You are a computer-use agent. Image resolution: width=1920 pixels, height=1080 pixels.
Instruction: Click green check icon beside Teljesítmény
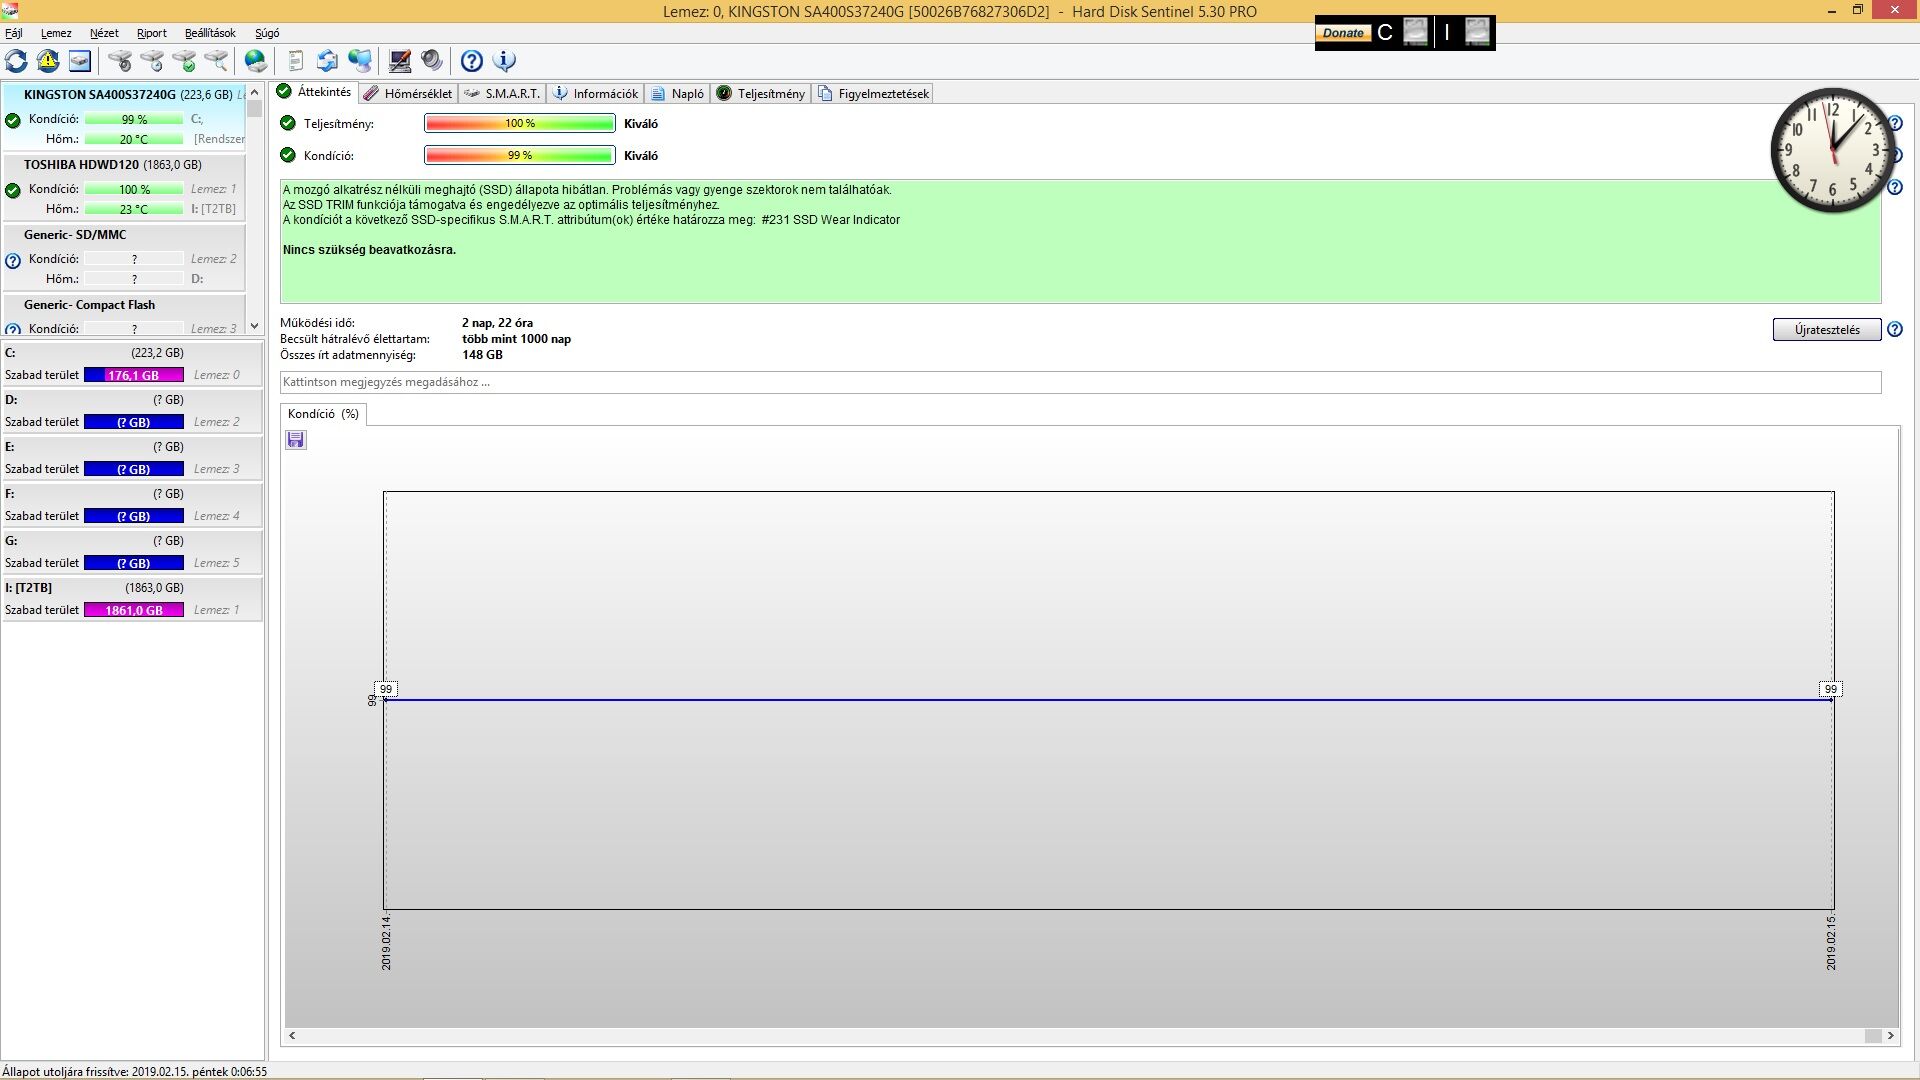click(288, 123)
